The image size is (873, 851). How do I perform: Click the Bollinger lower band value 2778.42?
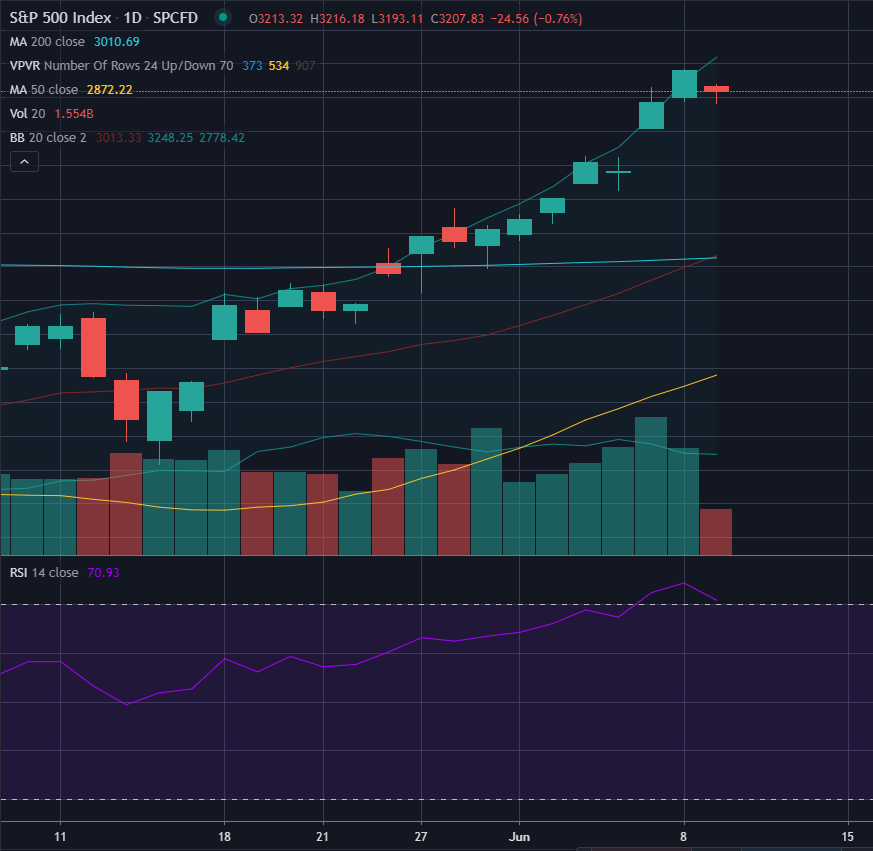pos(222,138)
